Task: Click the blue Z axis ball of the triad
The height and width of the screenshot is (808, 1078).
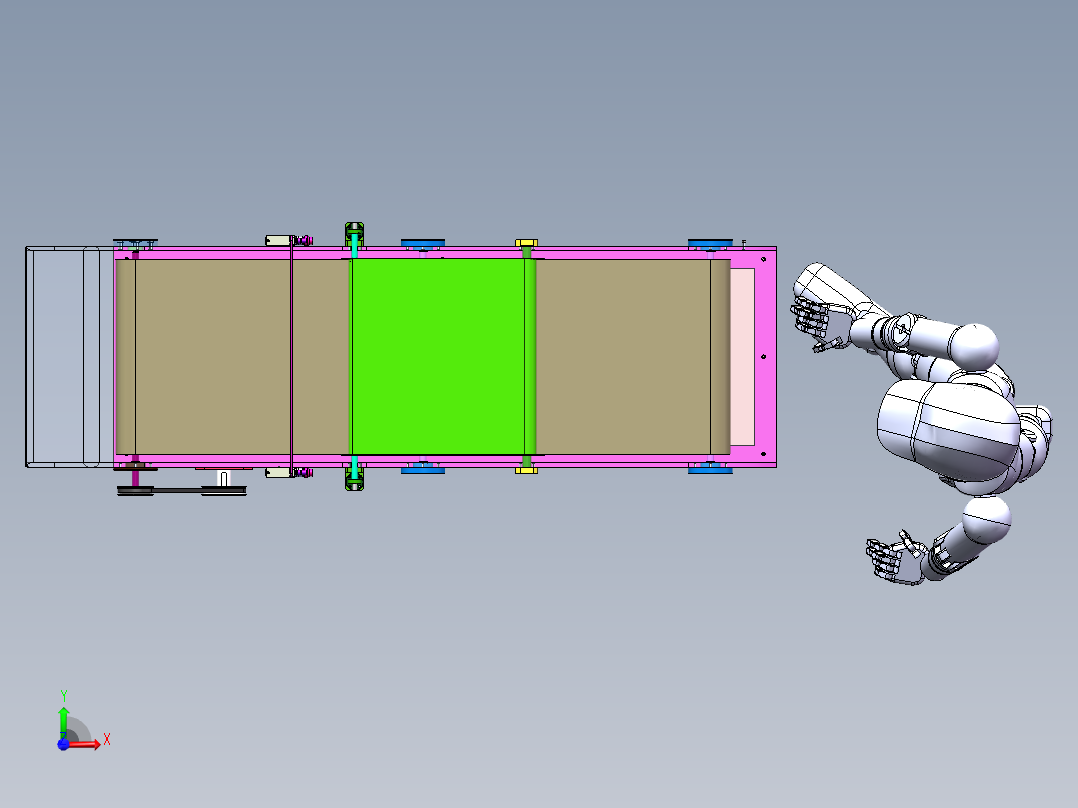Action: pyautogui.click(x=63, y=744)
